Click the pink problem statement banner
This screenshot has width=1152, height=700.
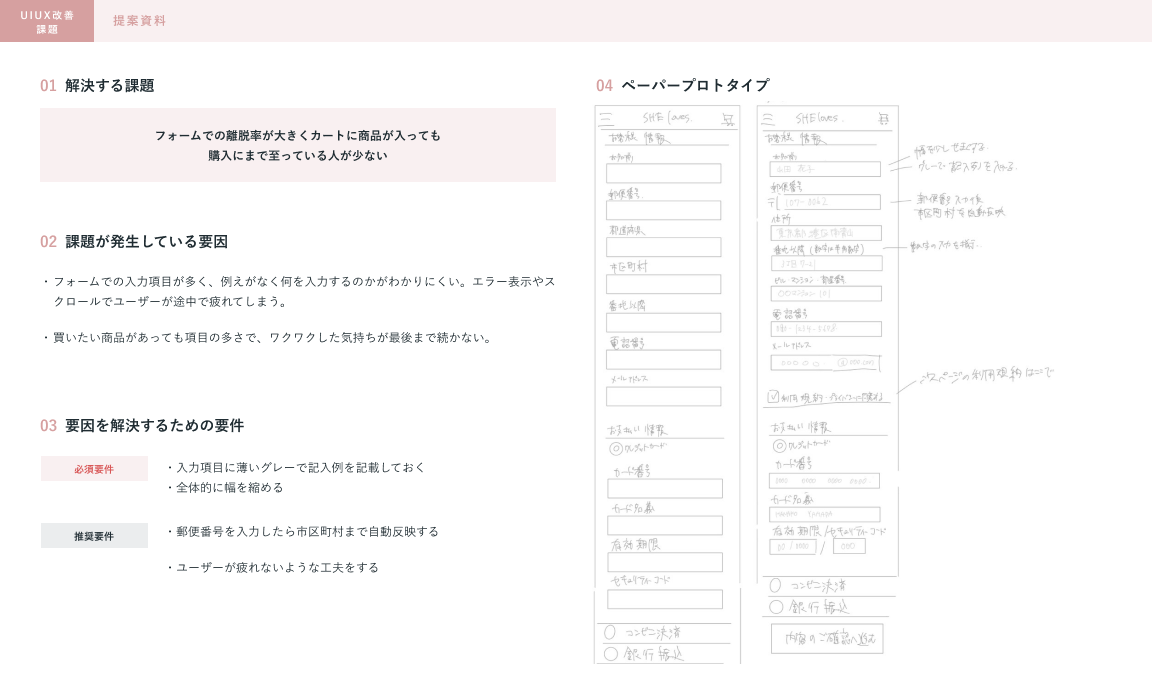[297, 145]
